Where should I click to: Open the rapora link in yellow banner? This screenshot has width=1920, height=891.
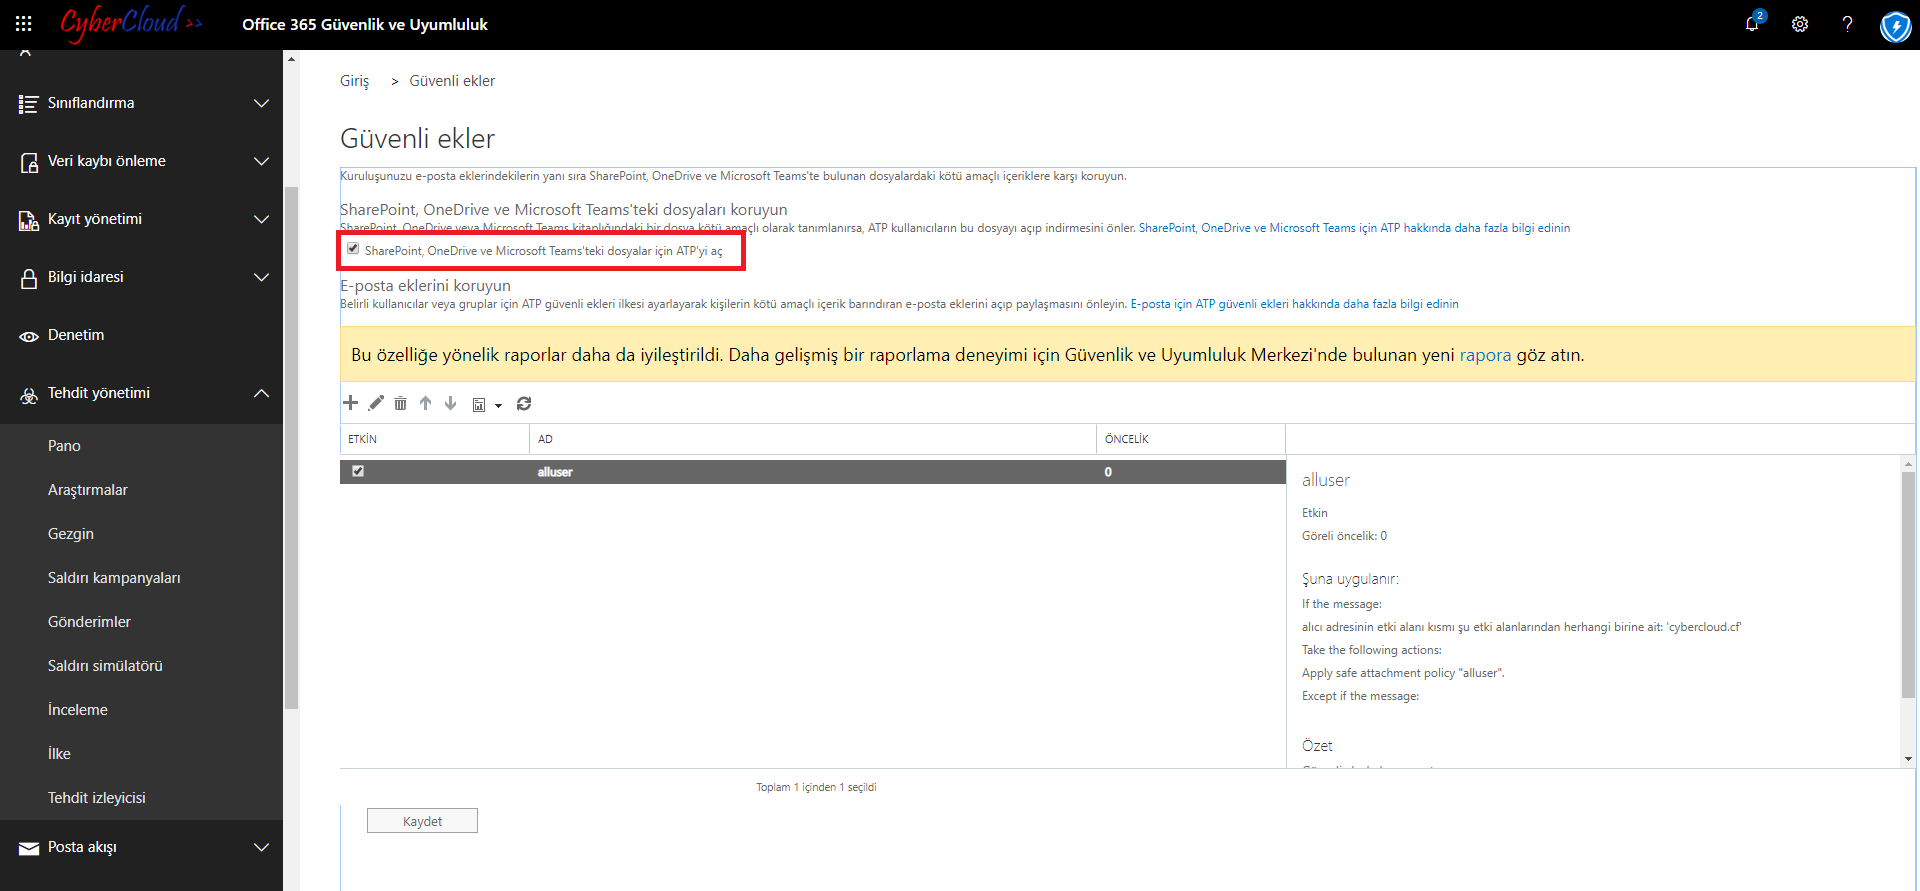1485,355
